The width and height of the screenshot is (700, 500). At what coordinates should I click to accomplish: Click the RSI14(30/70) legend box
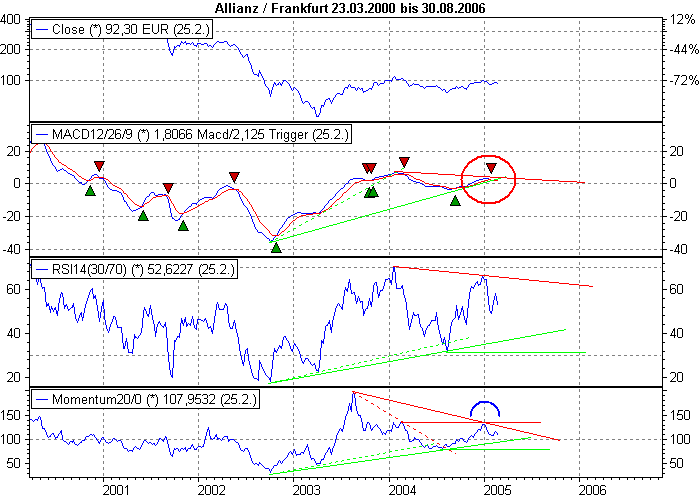[x=134, y=269]
